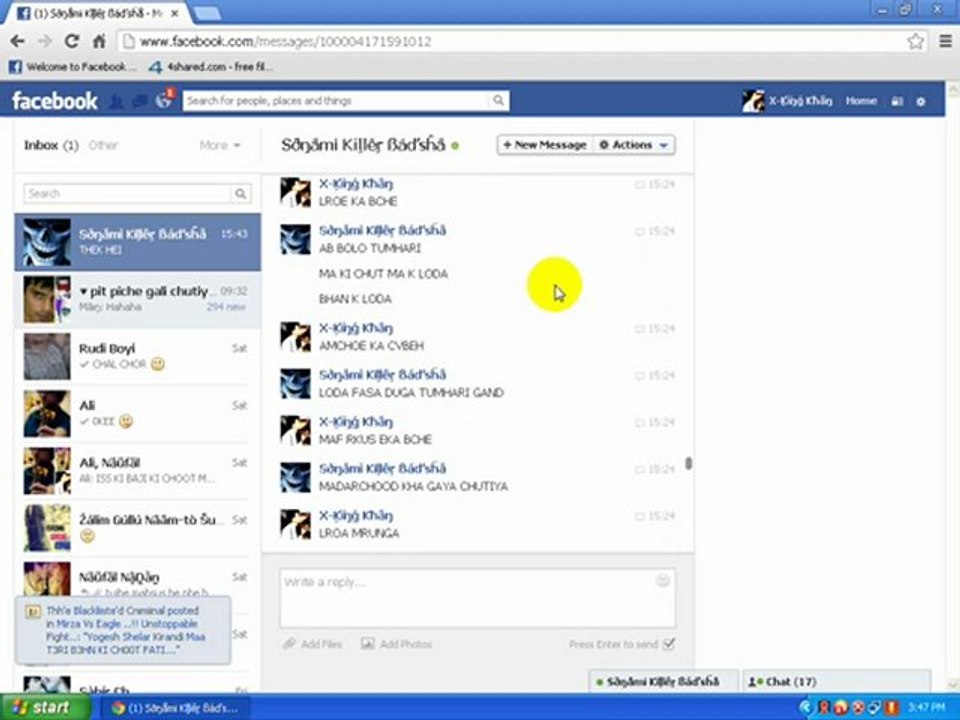
Task: Click the Add Files paperclip
Action: pos(289,644)
